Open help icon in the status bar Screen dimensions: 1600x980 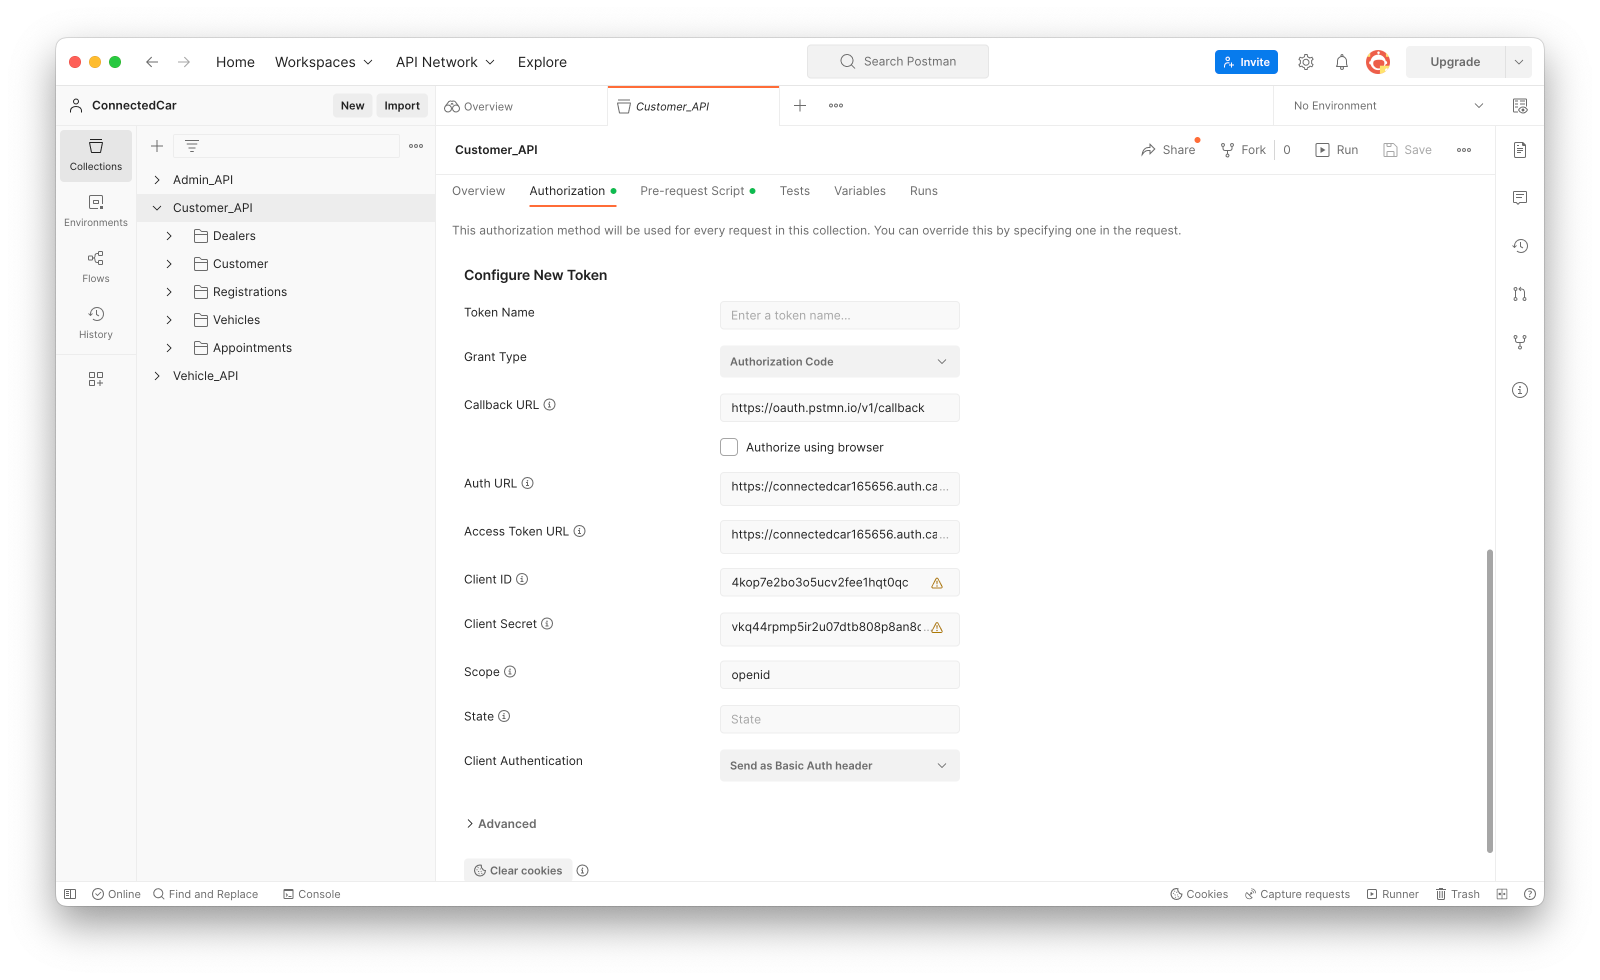coord(1530,894)
